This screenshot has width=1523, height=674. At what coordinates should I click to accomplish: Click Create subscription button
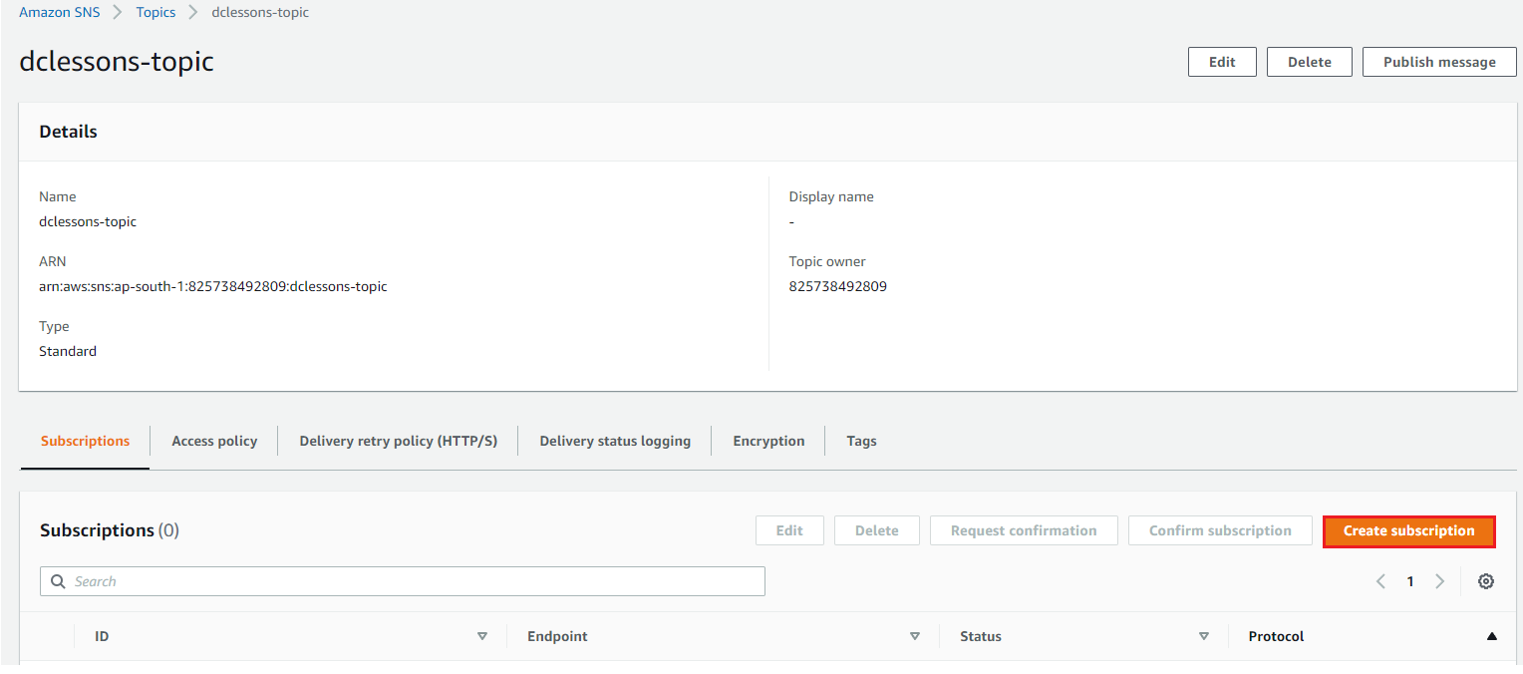[x=1409, y=531]
